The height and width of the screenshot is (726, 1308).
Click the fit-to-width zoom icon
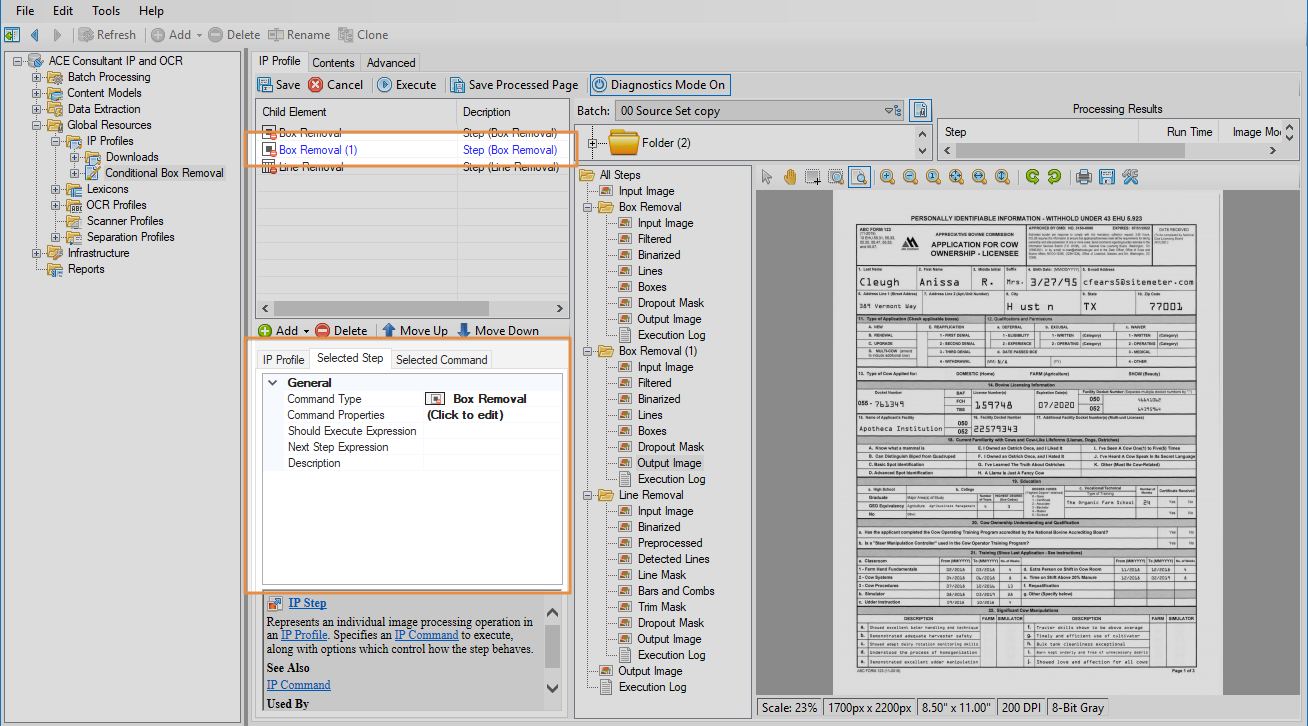[979, 177]
